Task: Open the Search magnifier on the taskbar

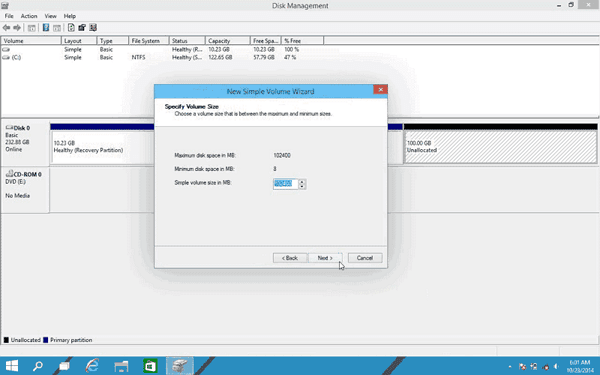Action: click(38, 366)
